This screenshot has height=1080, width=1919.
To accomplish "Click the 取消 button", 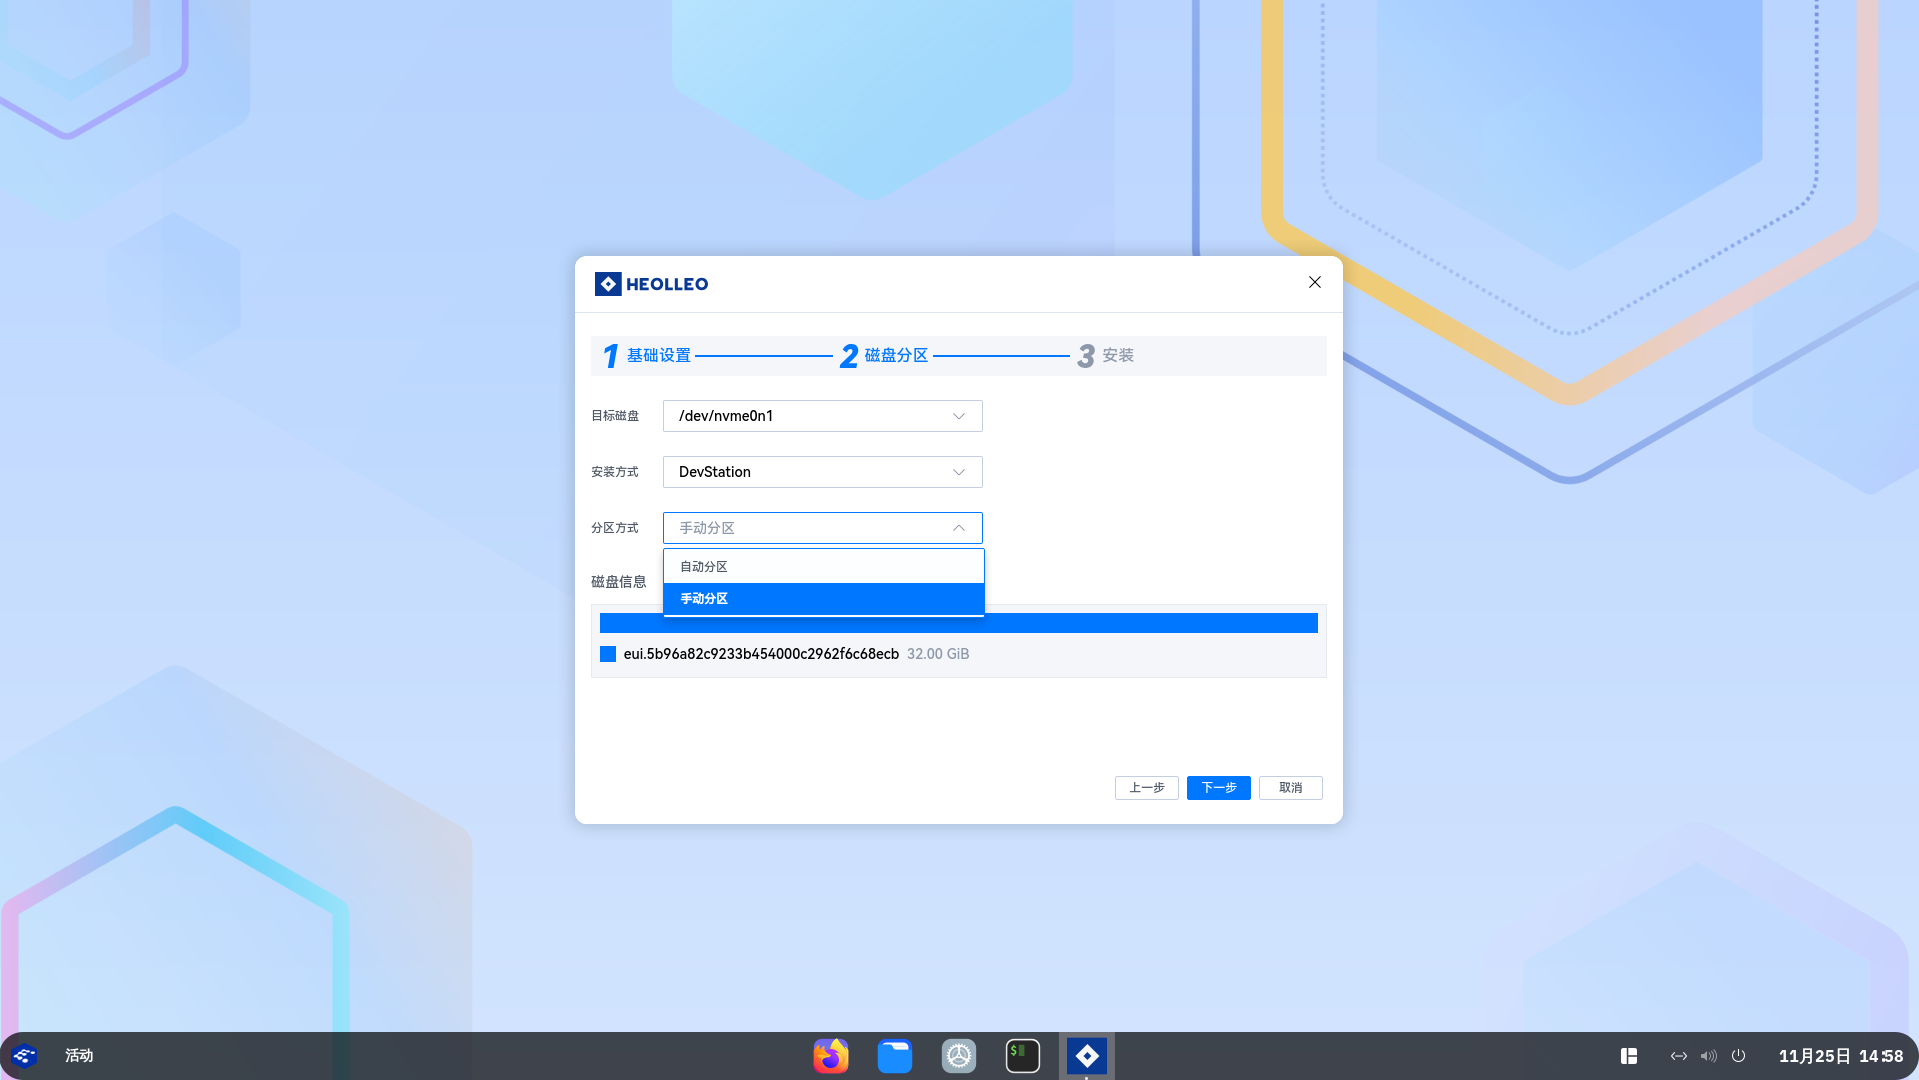I will point(1291,788).
